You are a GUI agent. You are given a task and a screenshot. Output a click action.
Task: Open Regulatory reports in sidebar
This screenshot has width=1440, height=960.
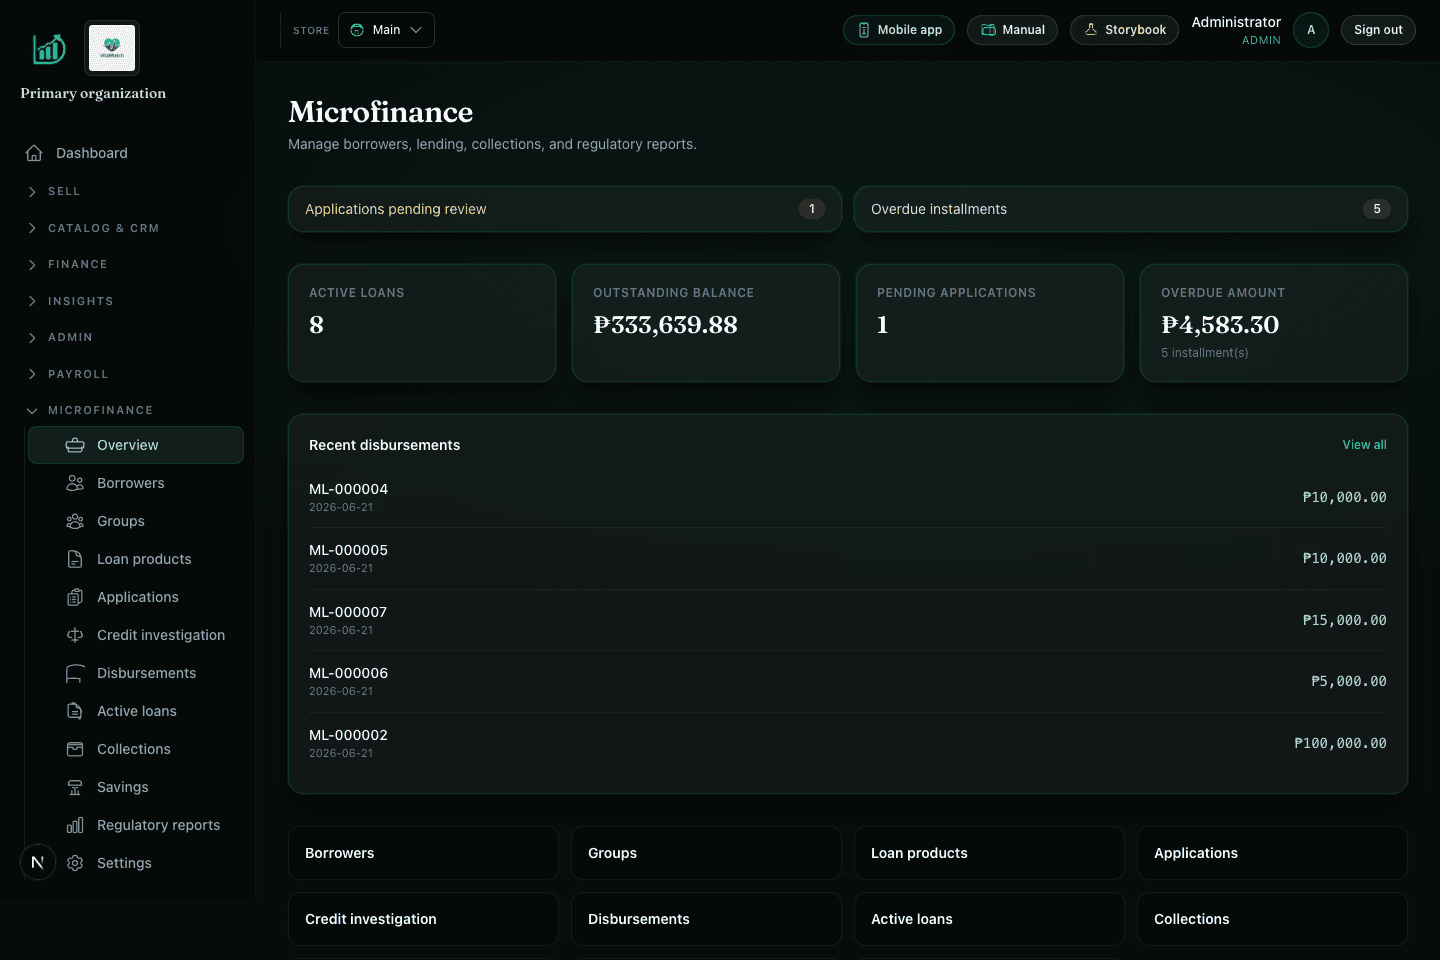click(x=136, y=825)
